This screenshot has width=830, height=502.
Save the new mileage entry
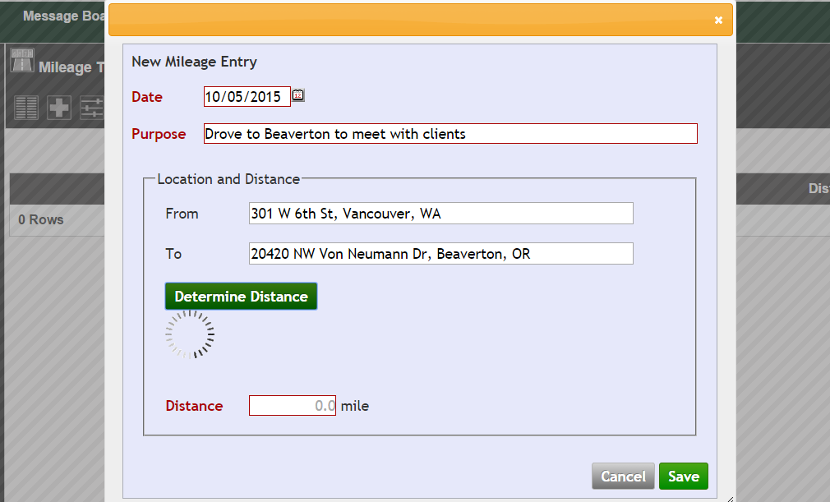[683, 477]
